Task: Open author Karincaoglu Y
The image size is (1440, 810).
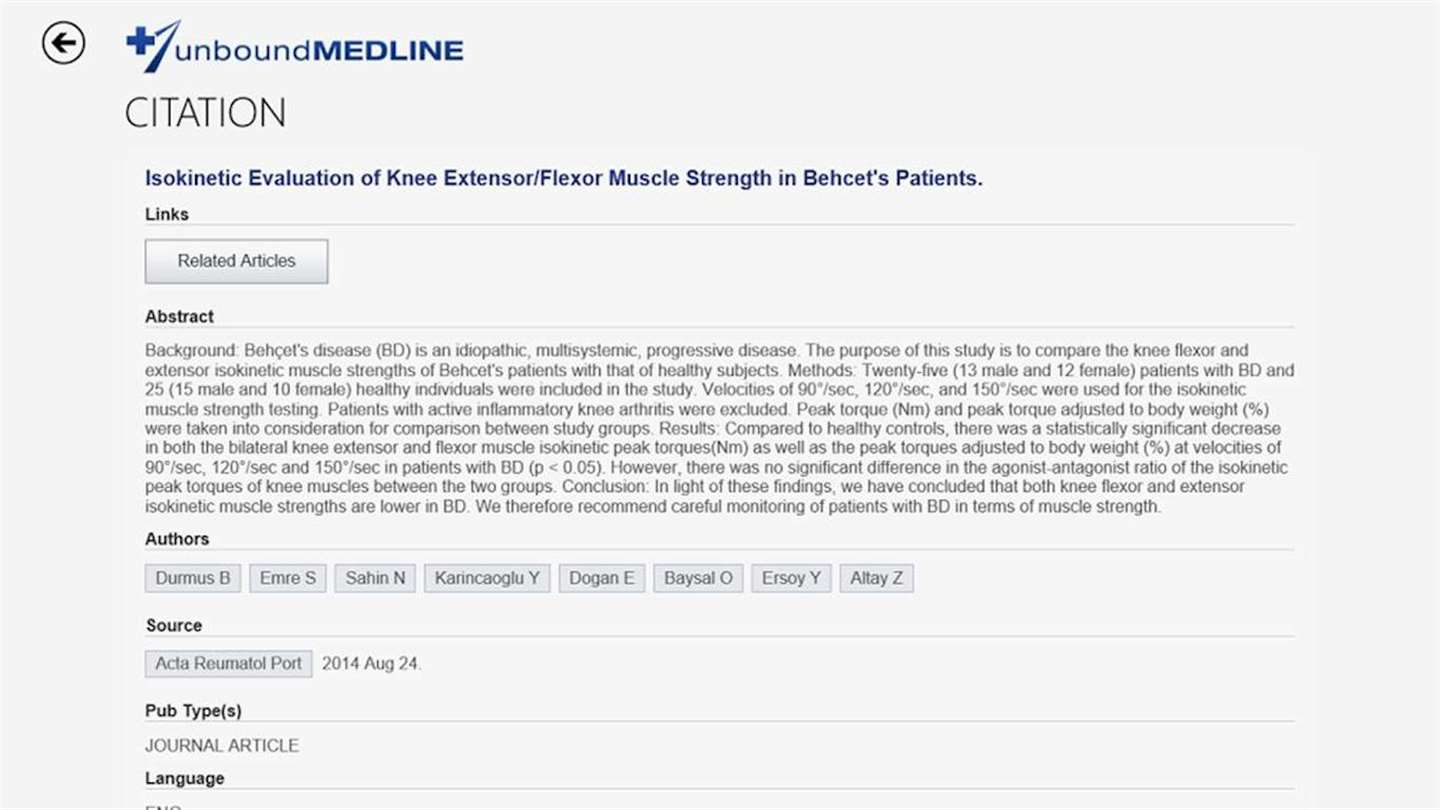Action: pos(487,578)
